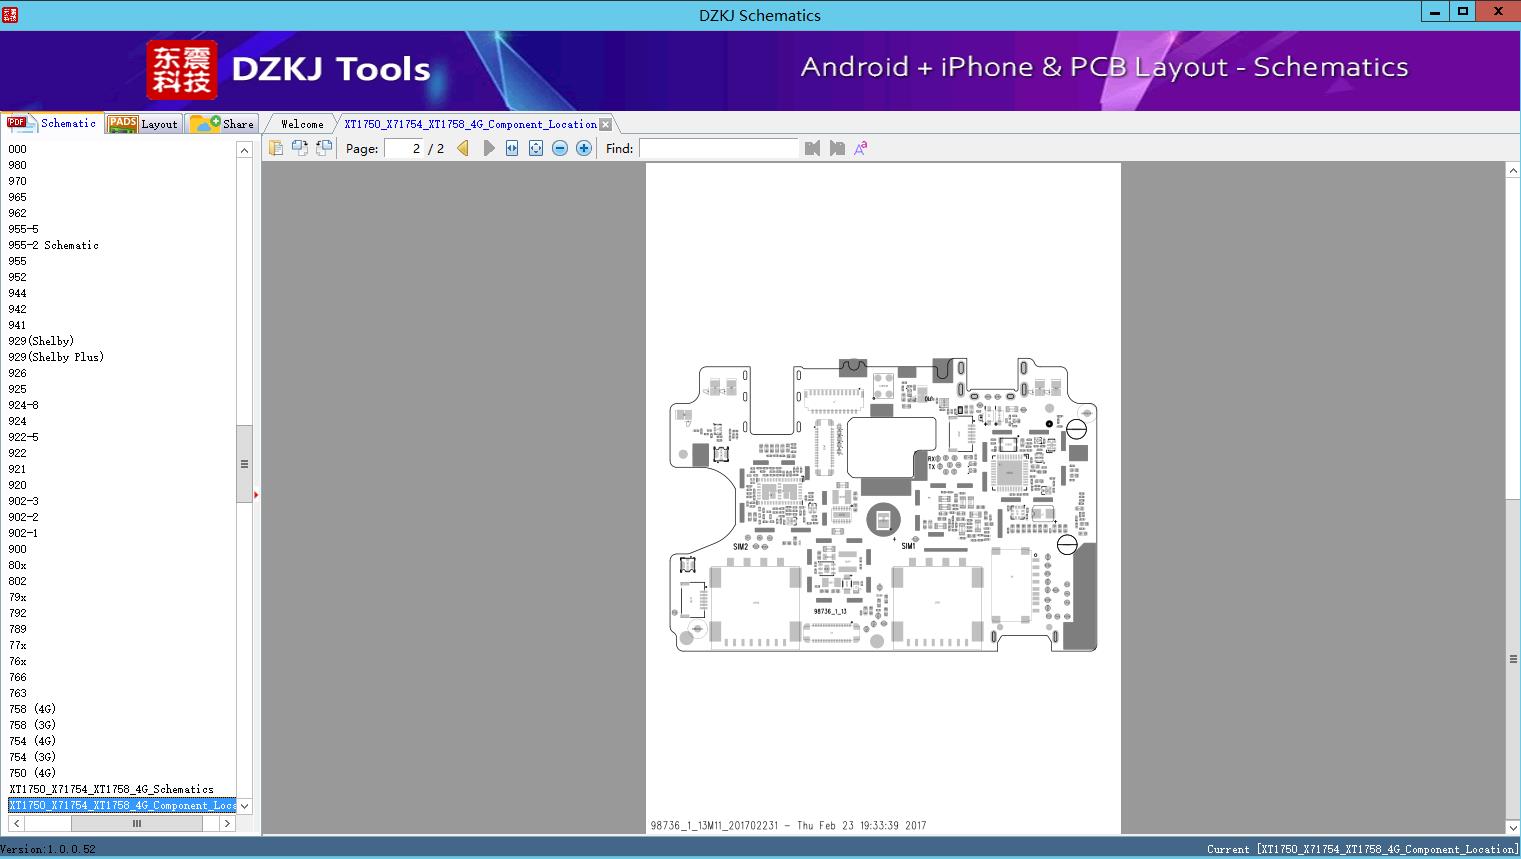
Task: Click the DZKJ logo in banner
Action: tap(182, 70)
